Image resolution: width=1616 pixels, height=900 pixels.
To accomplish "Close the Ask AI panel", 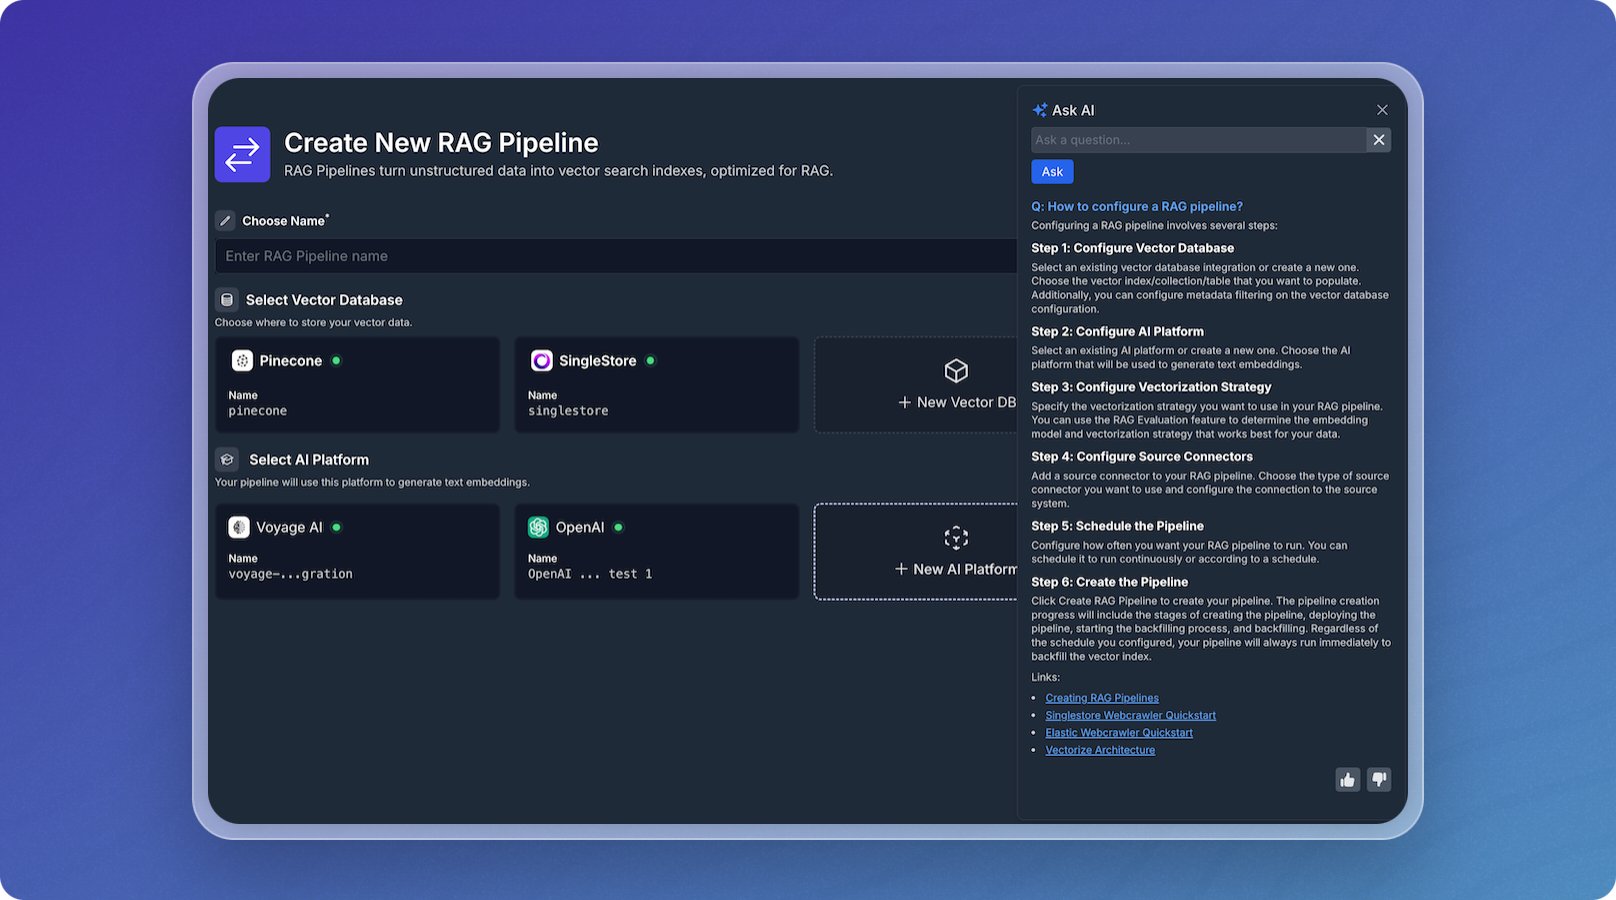I will point(1382,110).
